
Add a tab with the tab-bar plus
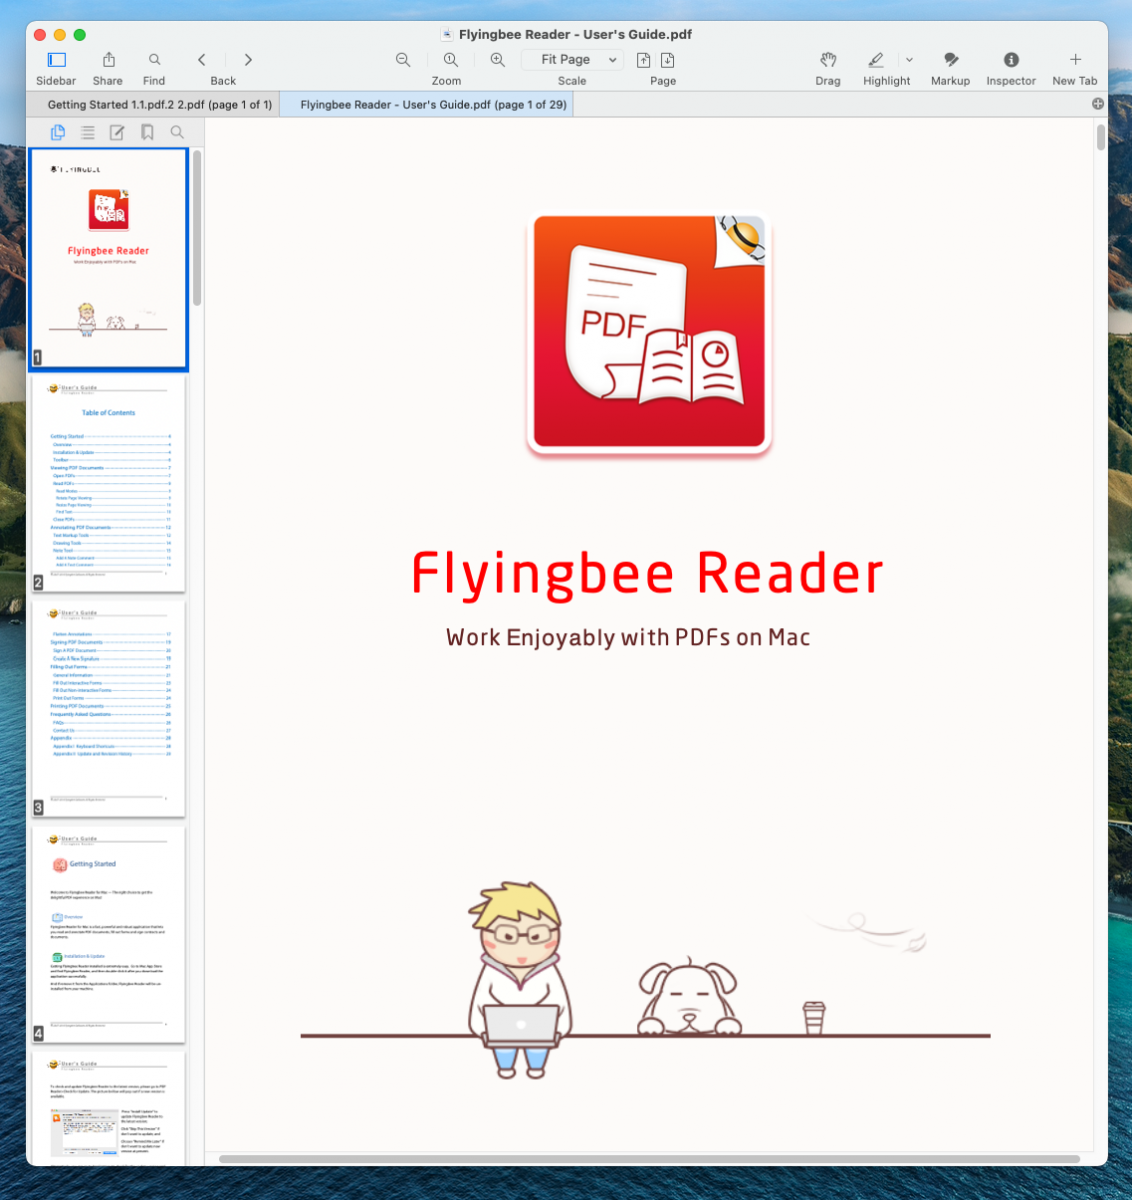[1098, 104]
